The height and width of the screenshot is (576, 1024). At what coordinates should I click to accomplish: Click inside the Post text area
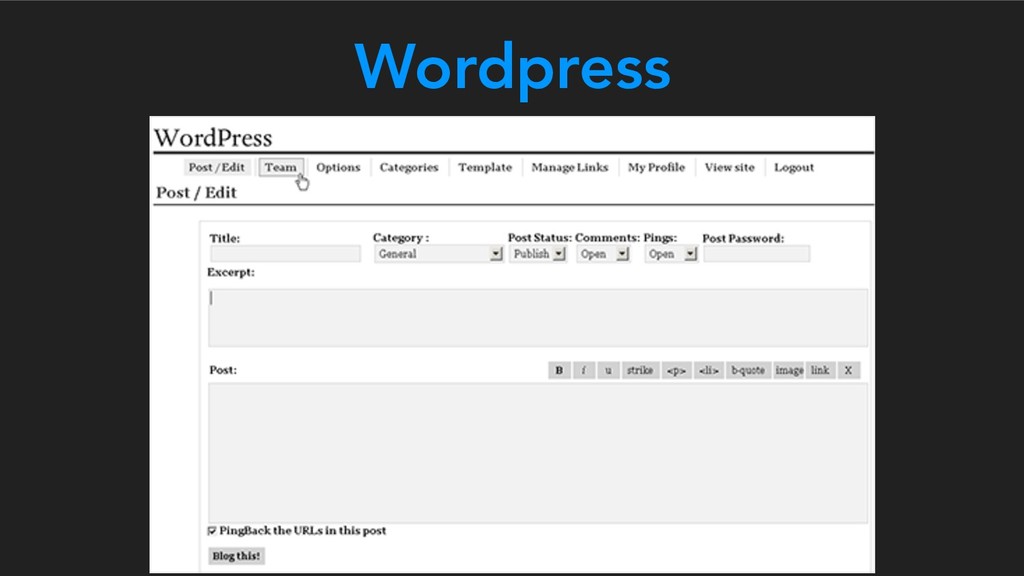(538, 453)
